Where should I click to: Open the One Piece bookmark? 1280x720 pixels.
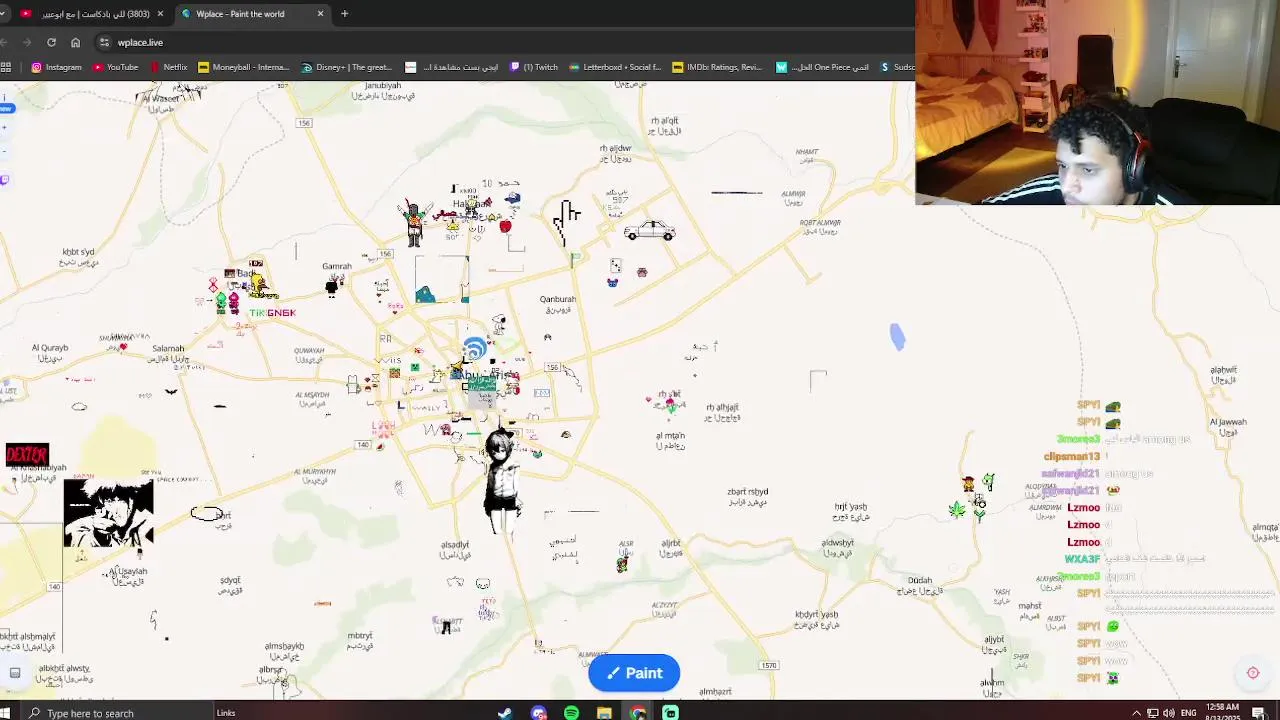point(821,67)
